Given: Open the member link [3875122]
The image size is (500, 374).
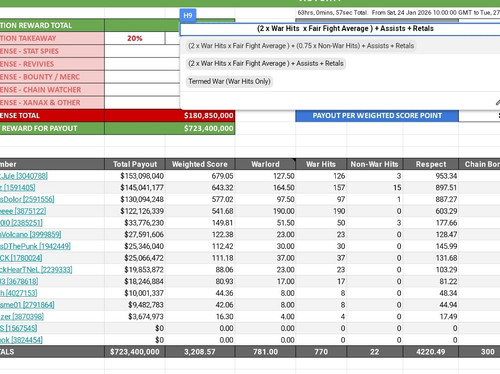Looking at the screenshot, I should pyautogui.click(x=23, y=211).
